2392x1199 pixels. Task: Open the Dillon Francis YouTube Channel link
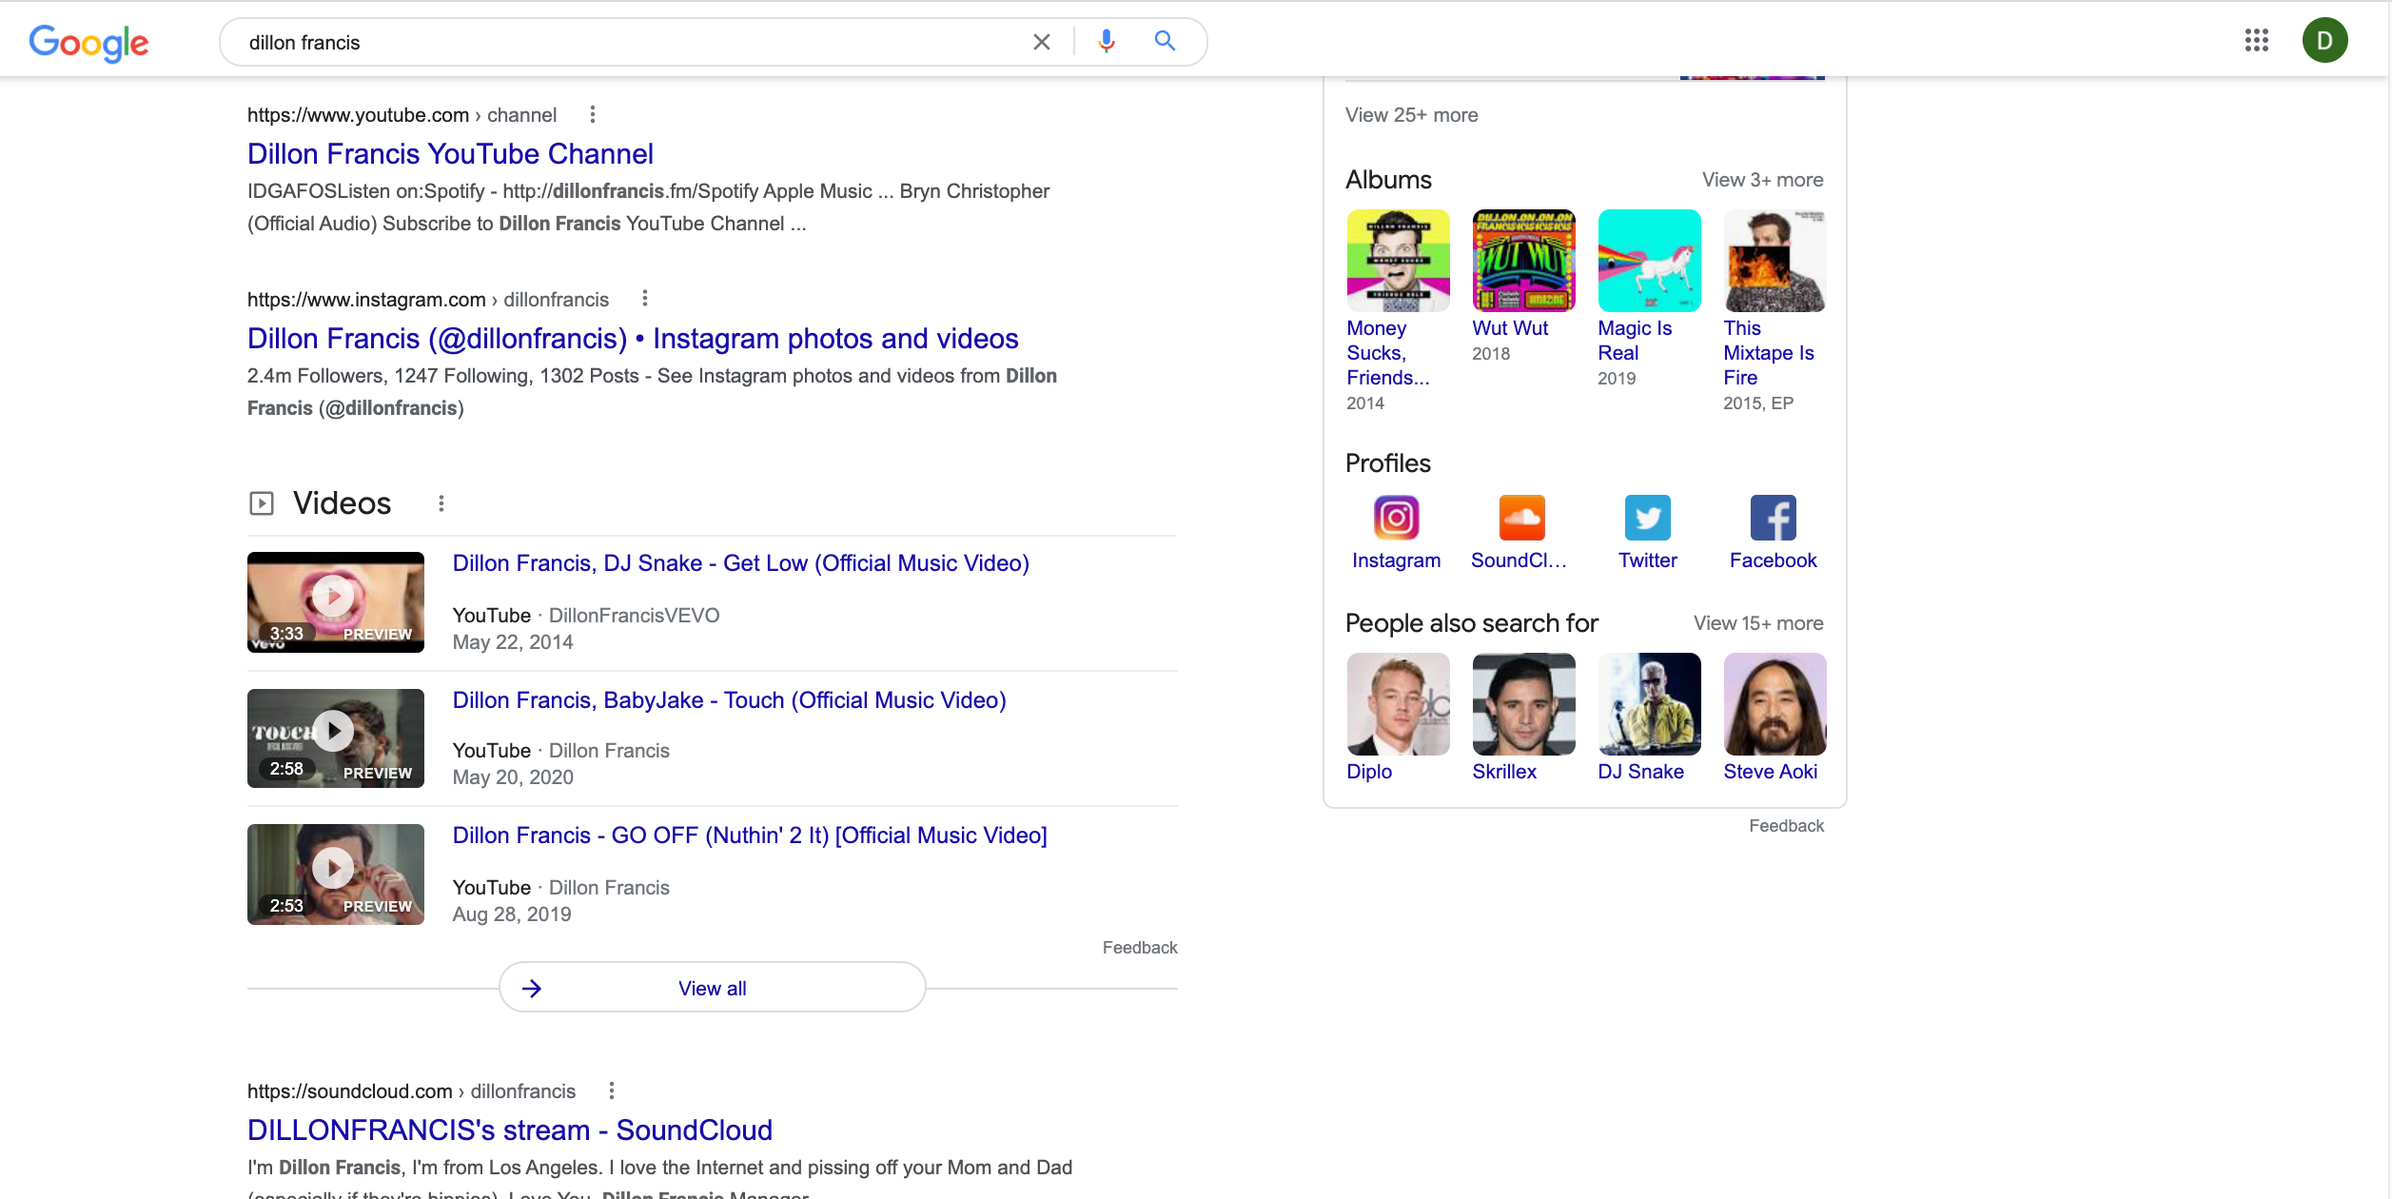tap(450, 153)
